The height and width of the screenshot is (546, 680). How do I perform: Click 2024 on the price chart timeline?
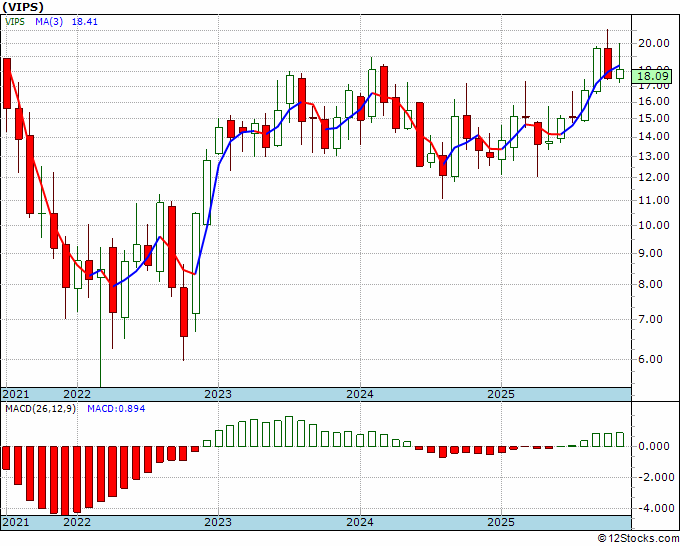(360, 394)
